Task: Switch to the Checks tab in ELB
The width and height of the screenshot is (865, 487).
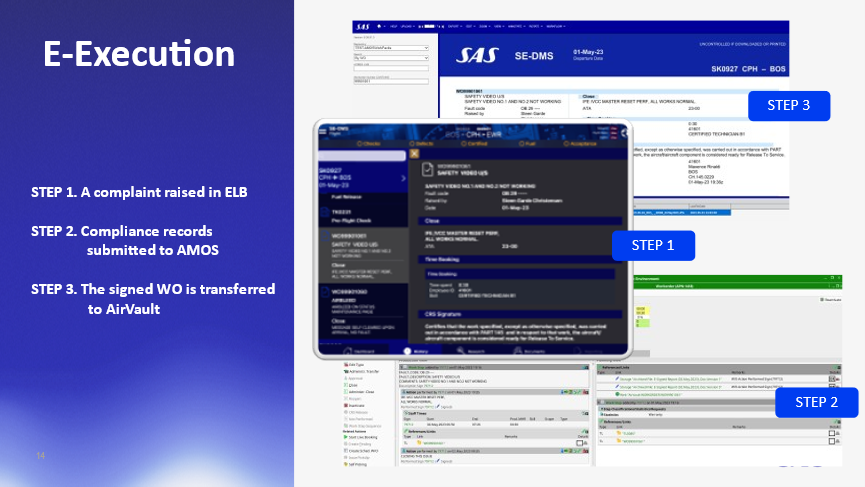Action: tap(369, 144)
